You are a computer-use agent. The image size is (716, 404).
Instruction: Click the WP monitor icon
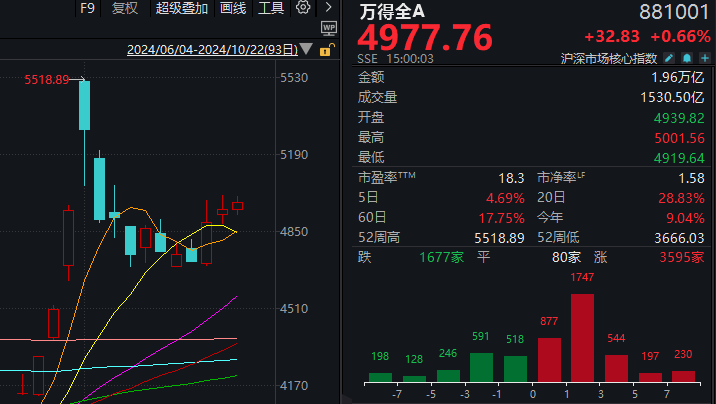pyautogui.click(x=329, y=28)
